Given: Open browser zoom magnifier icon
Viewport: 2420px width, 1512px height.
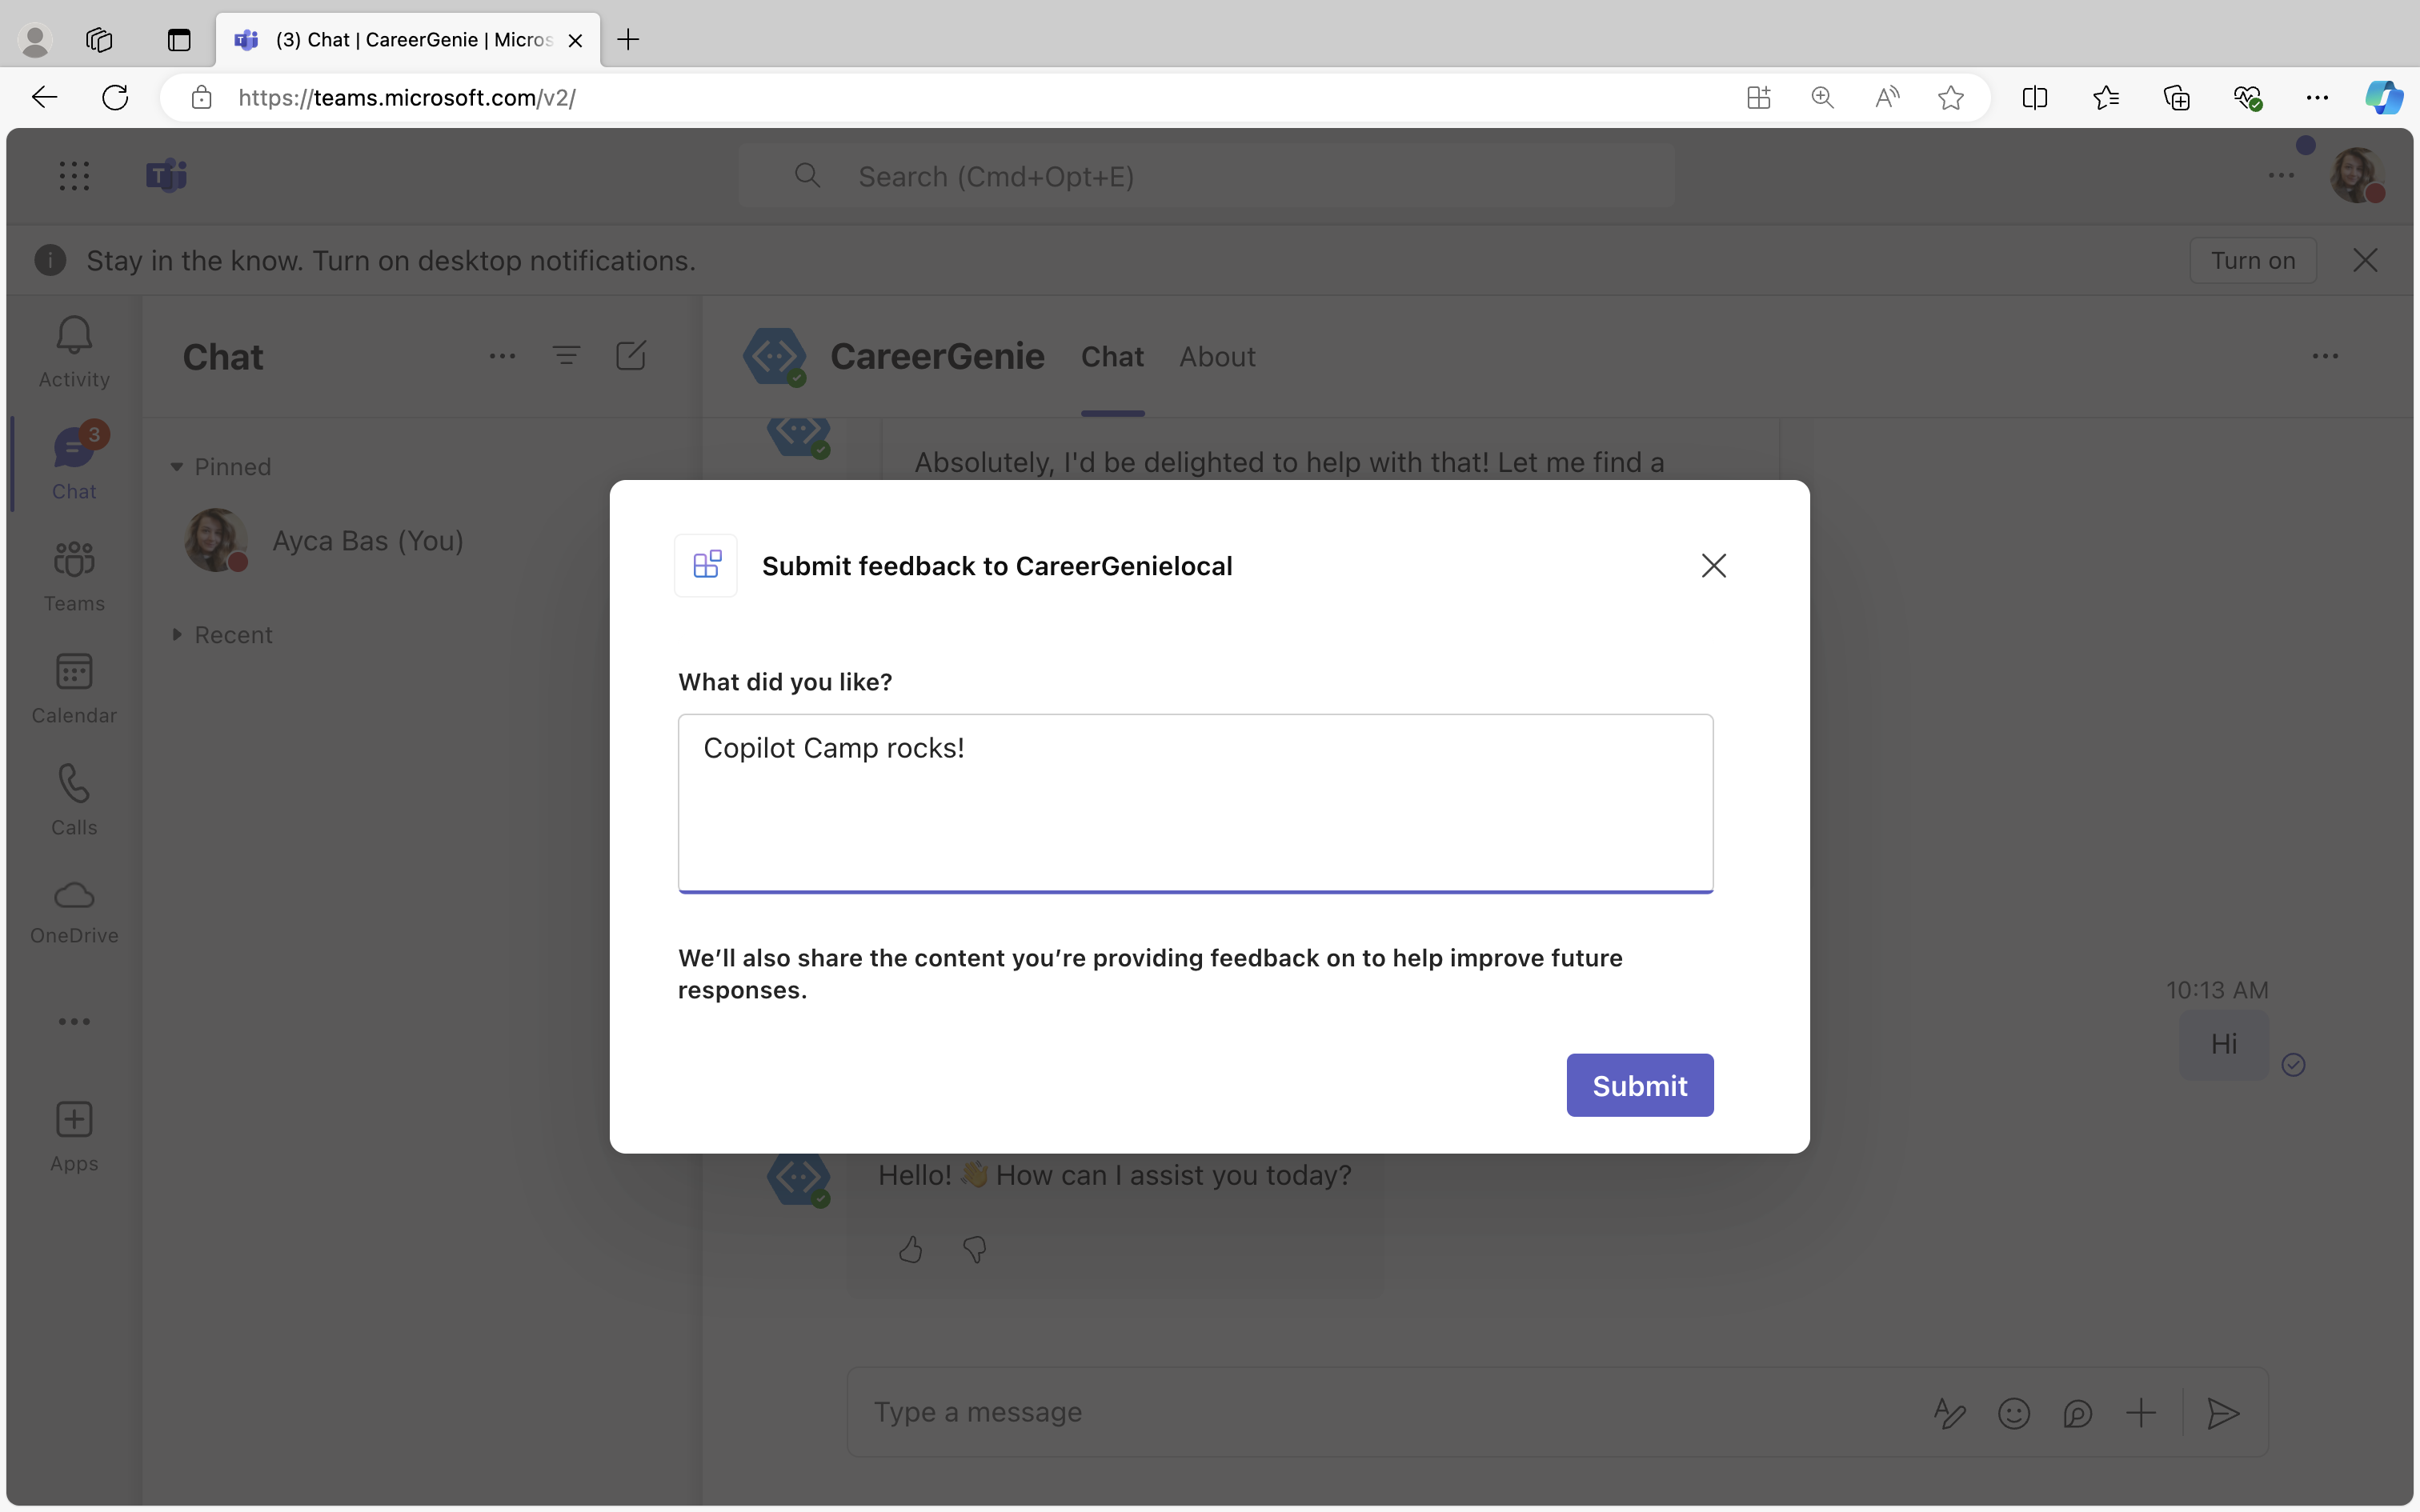Looking at the screenshot, I should point(1822,97).
